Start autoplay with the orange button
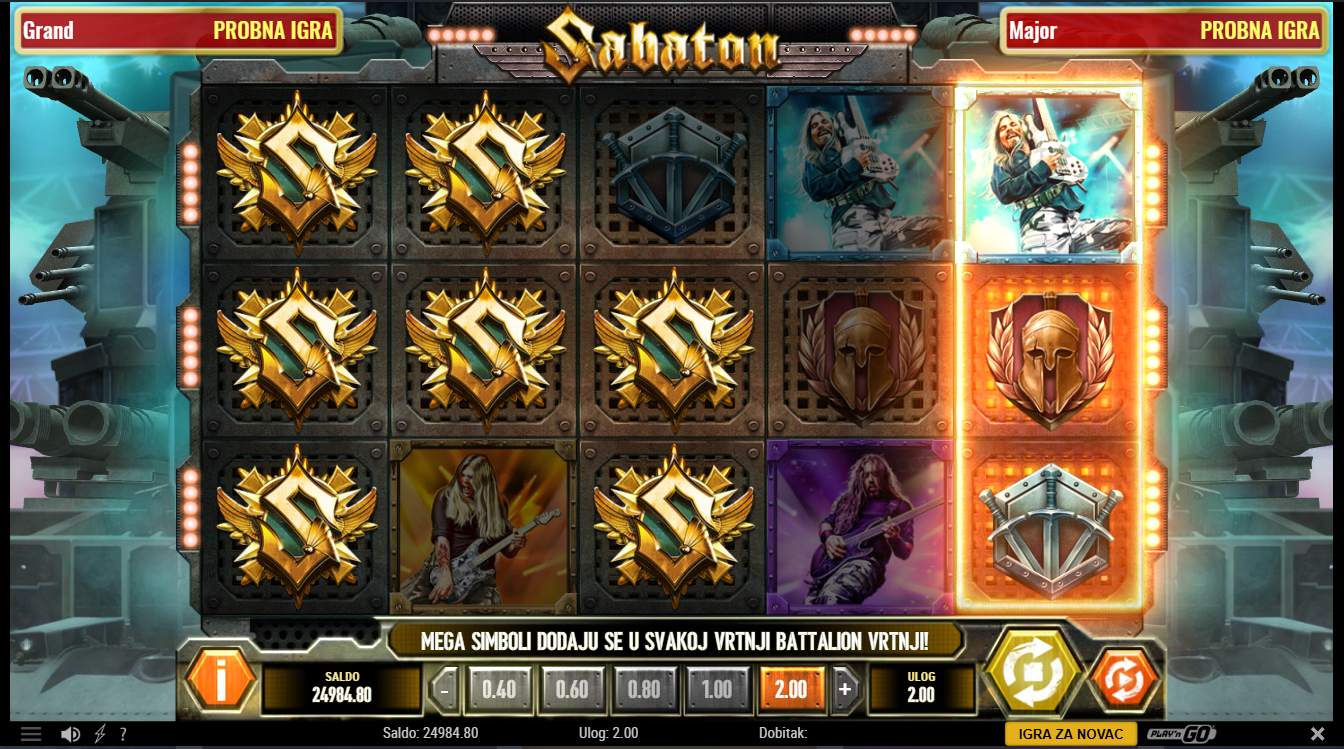The height and width of the screenshot is (749, 1344). (1125, 680)
